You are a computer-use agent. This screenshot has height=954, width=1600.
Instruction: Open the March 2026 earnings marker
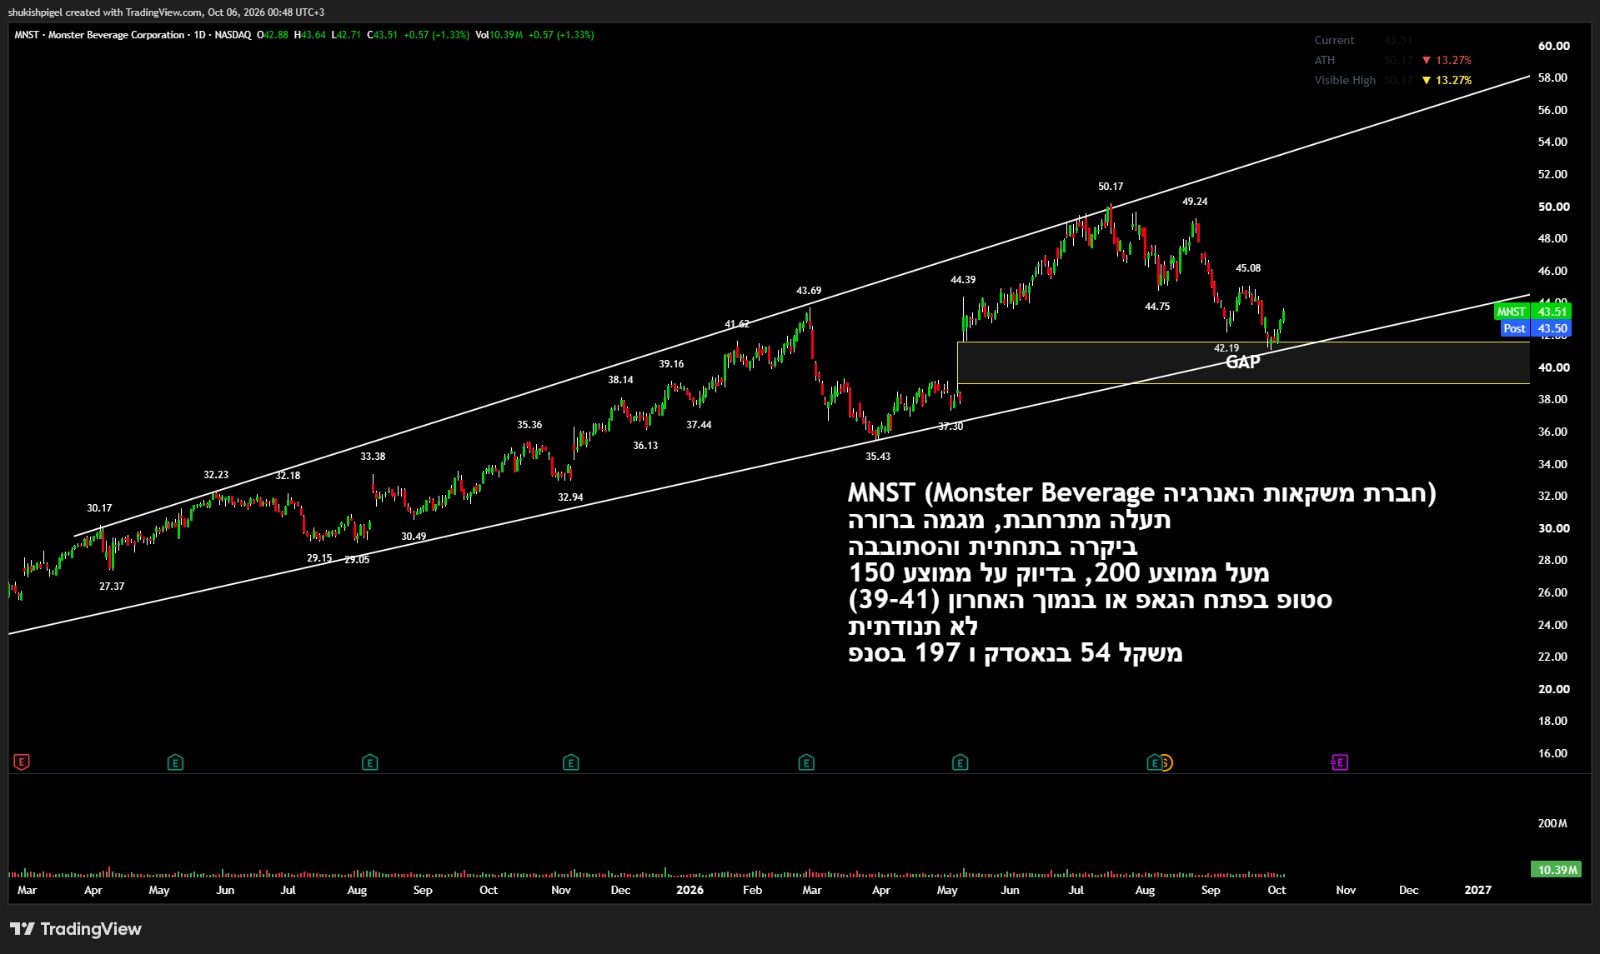[806, 762]
